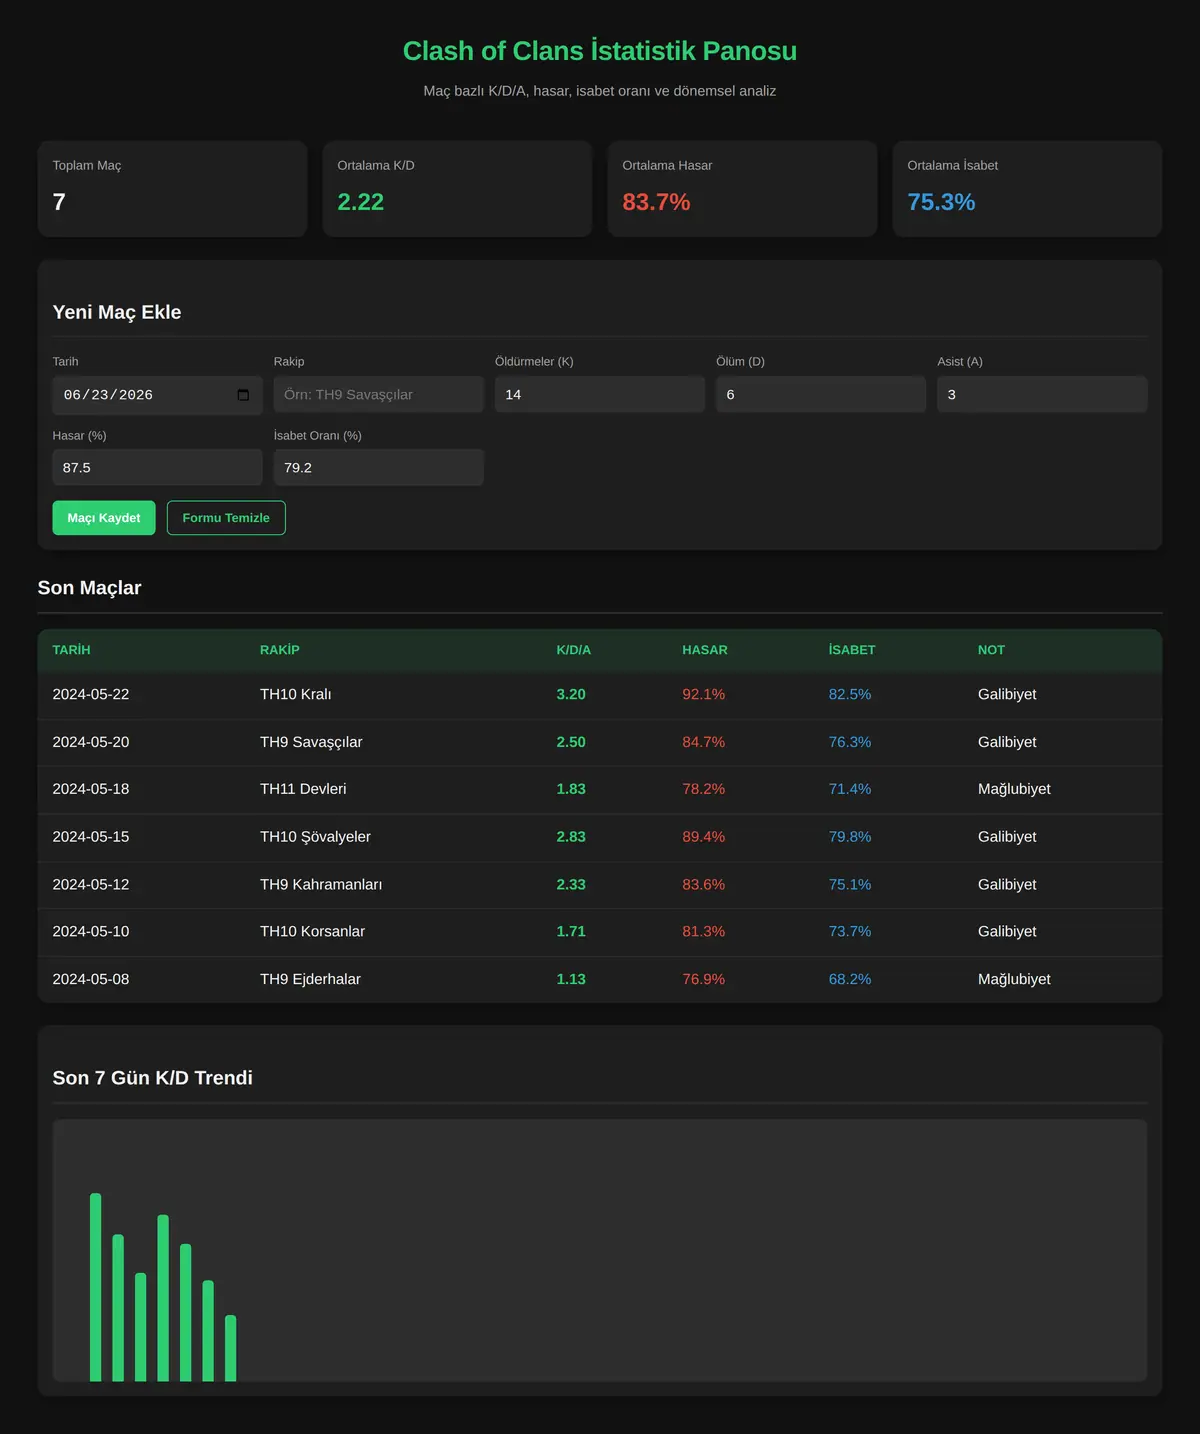Screen dimensions: 1200x1434
Task: Click the Tarih date input field
Action: (157, 395)
